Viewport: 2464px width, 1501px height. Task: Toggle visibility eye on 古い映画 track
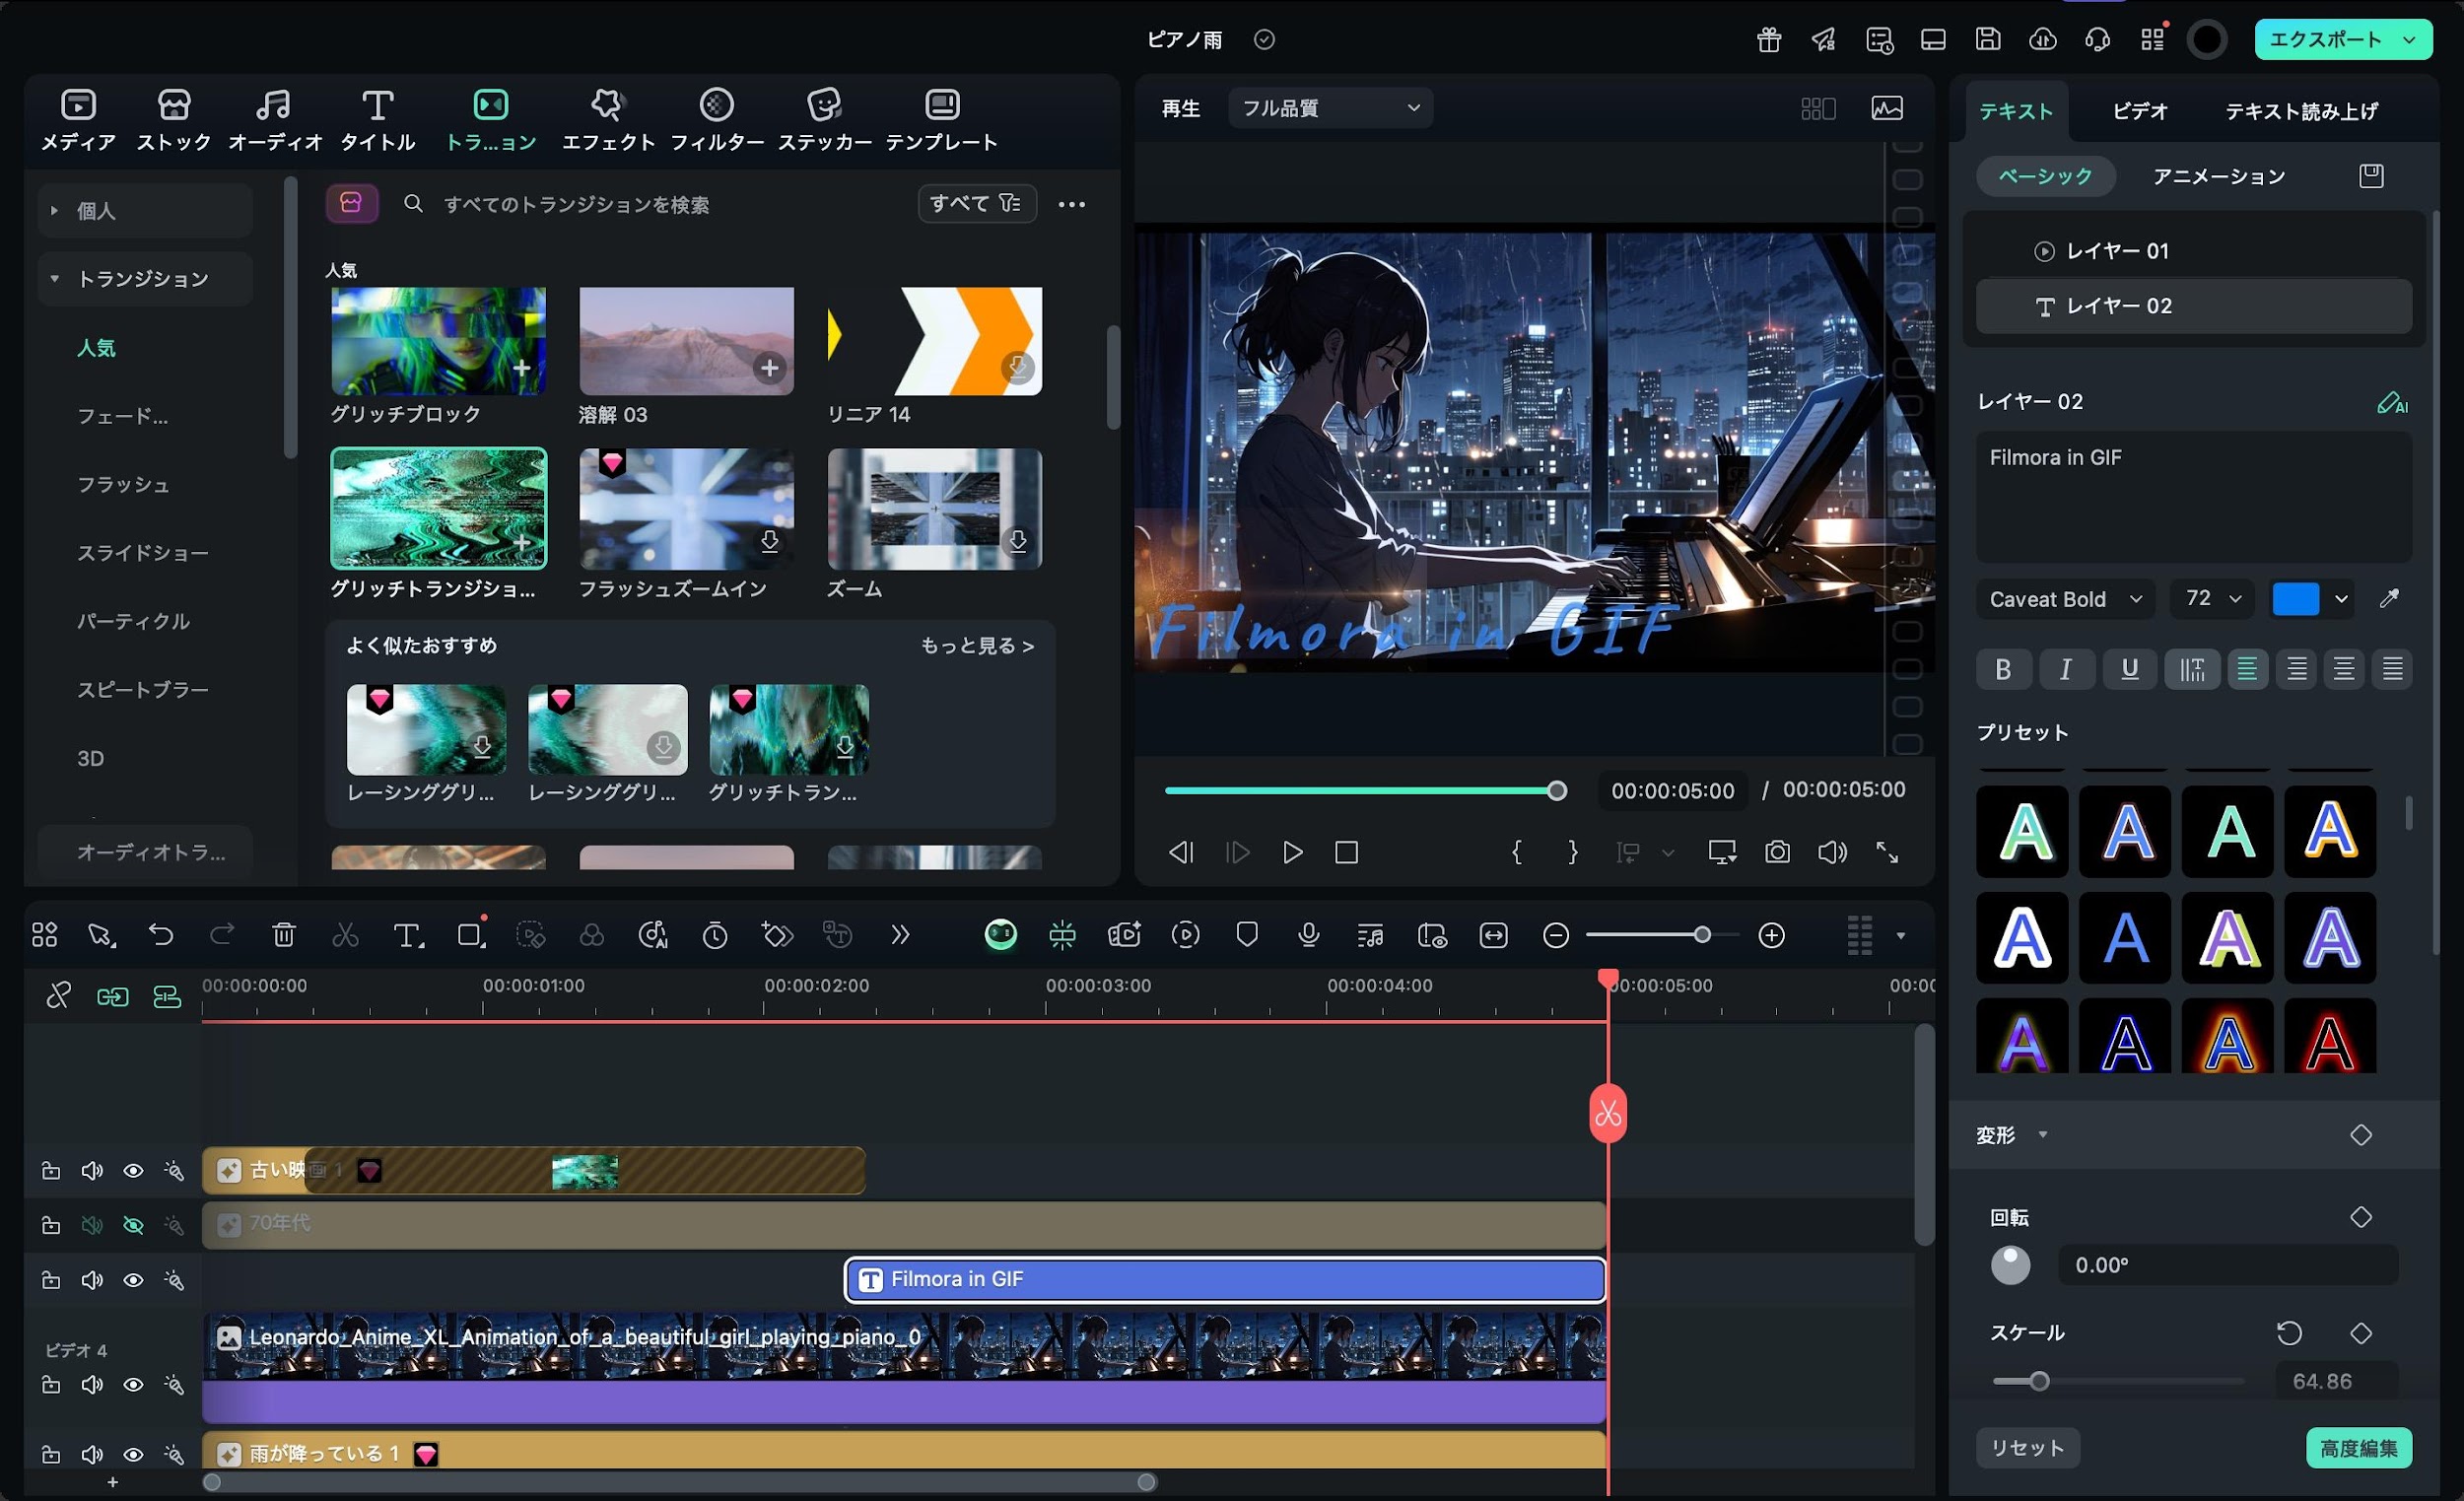tap(133, 1170)
